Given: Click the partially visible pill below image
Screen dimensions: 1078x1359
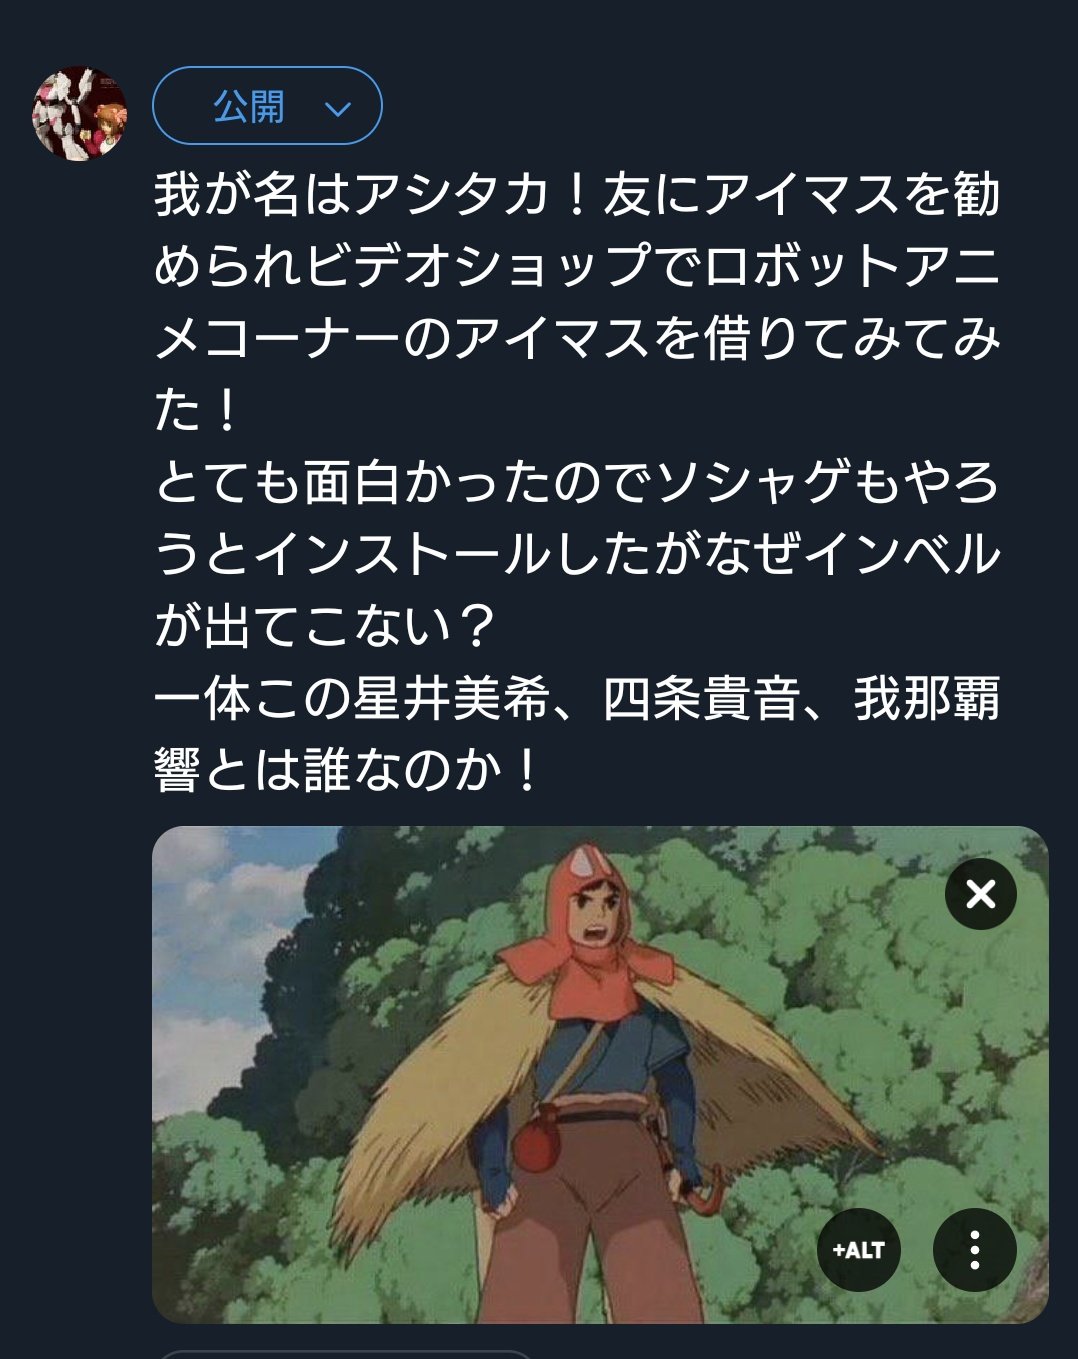Looking at the screenshot, I should coord(345,1354).
